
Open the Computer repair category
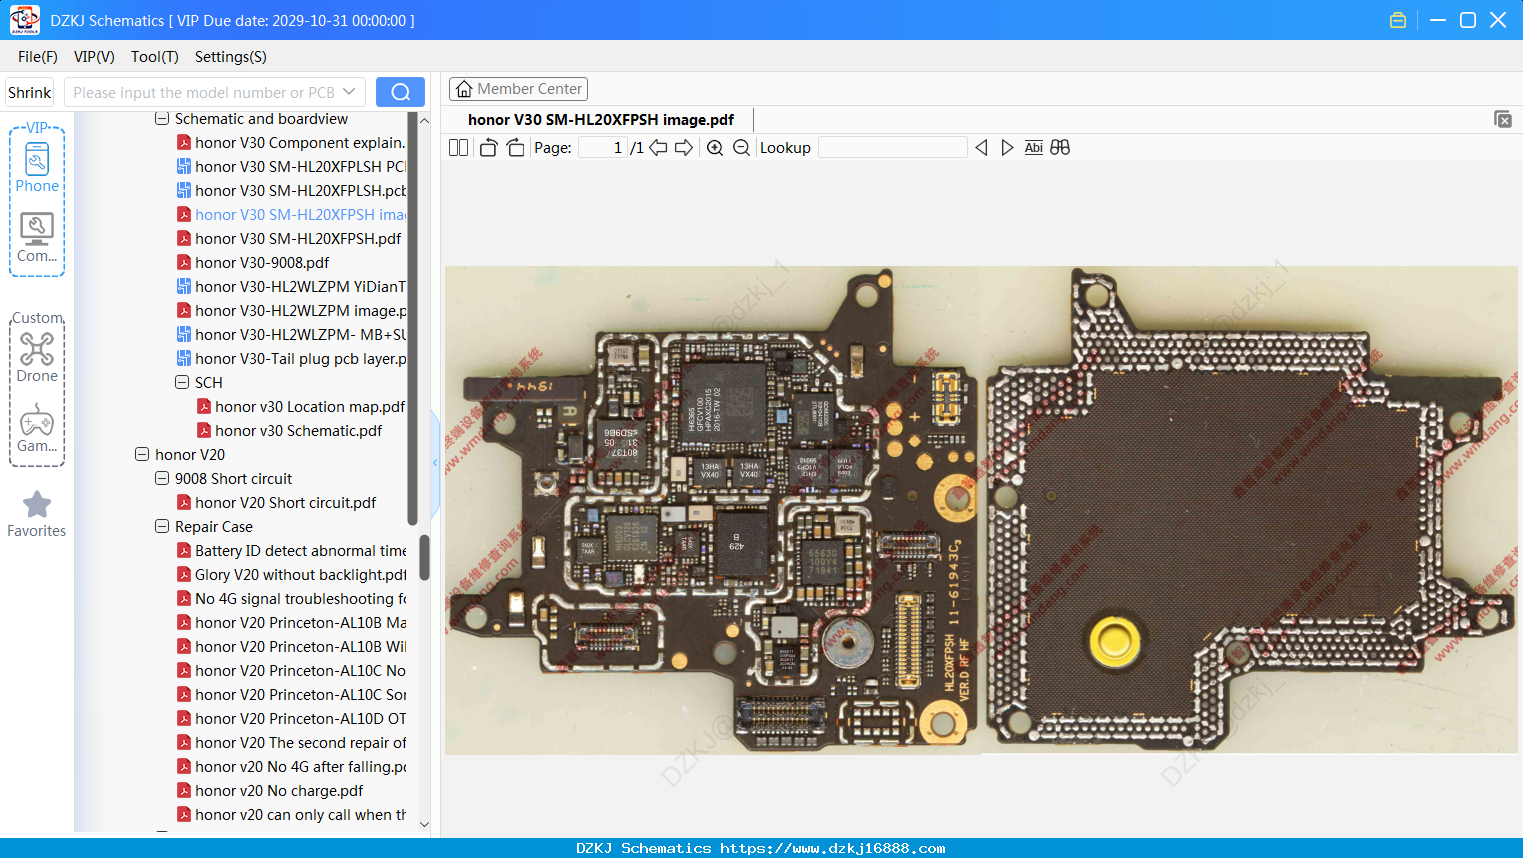click(x=37, y=238)
